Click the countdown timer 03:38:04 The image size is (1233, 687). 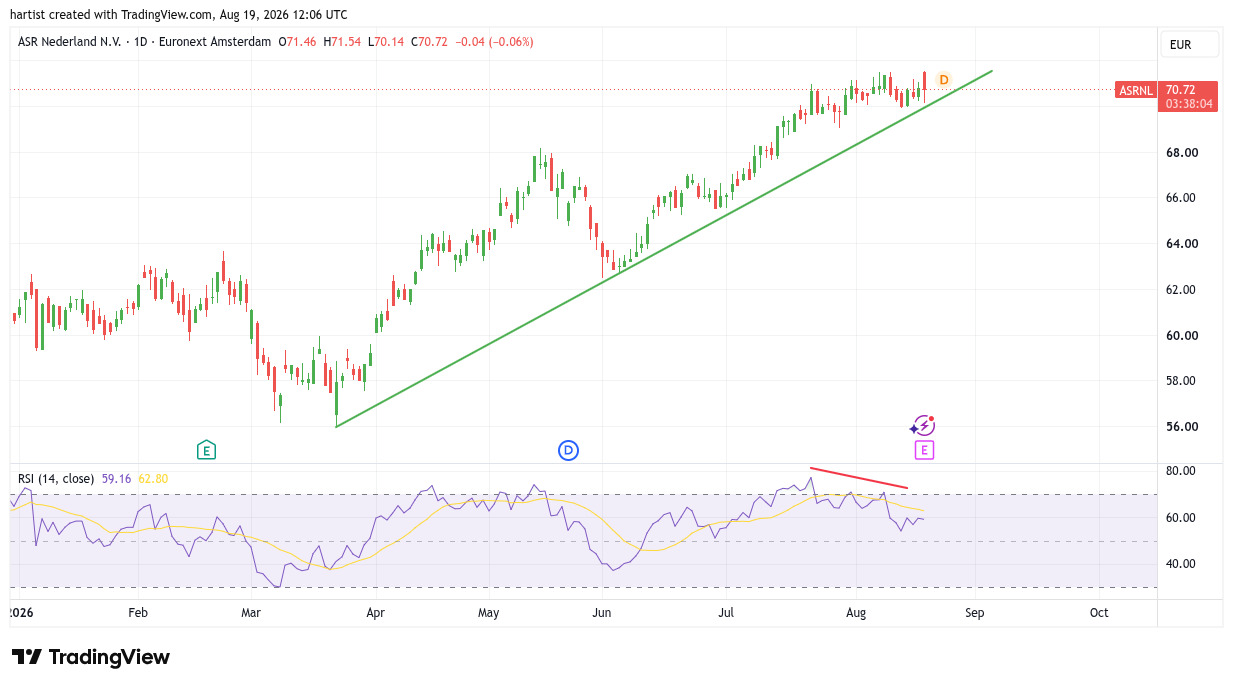[x=1189, y=103]
